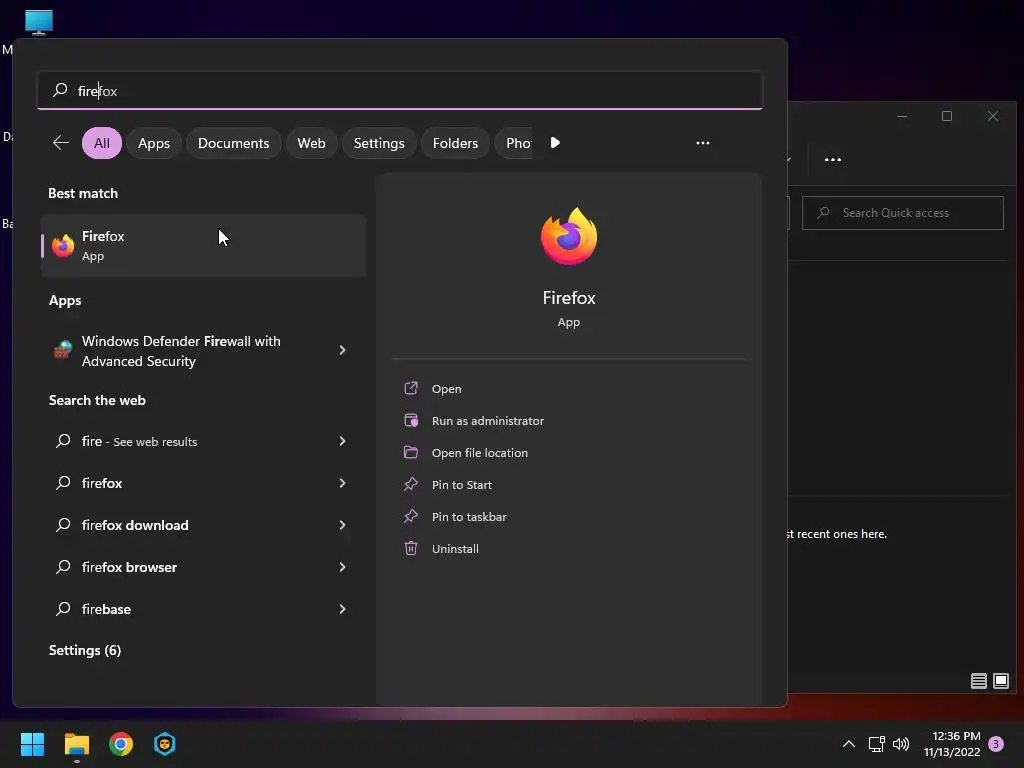Click the Open icon in preview pane
Image resolution: width=1024 pixels, height=768 pixels.
(411, 388)
